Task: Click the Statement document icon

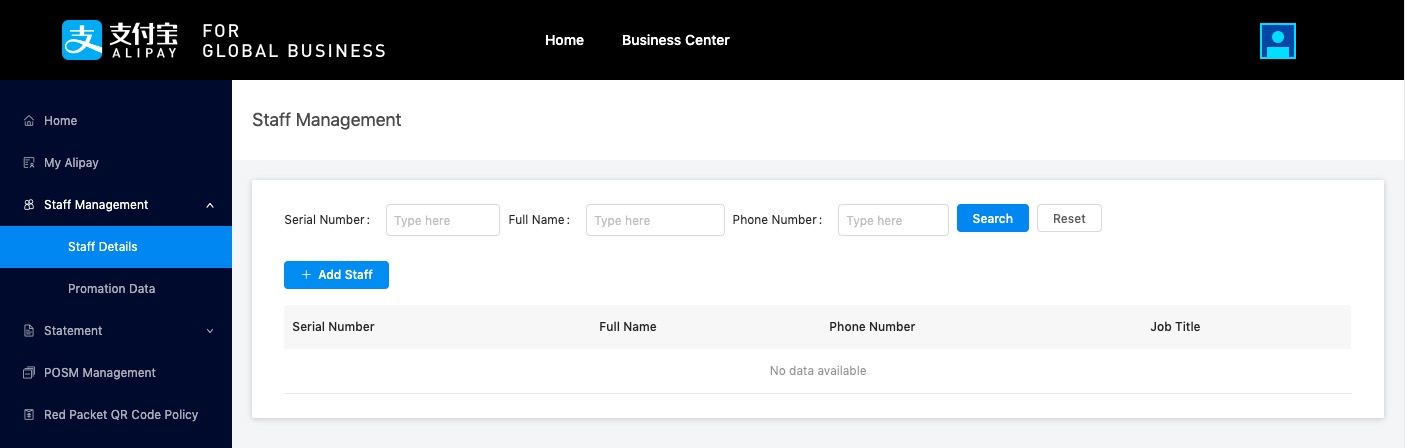Action: point(29,331)
